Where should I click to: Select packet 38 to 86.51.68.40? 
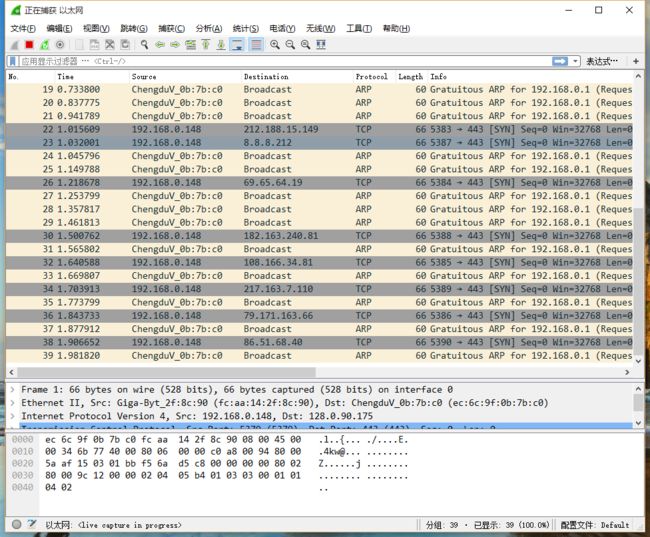click(x=319, y=343)
